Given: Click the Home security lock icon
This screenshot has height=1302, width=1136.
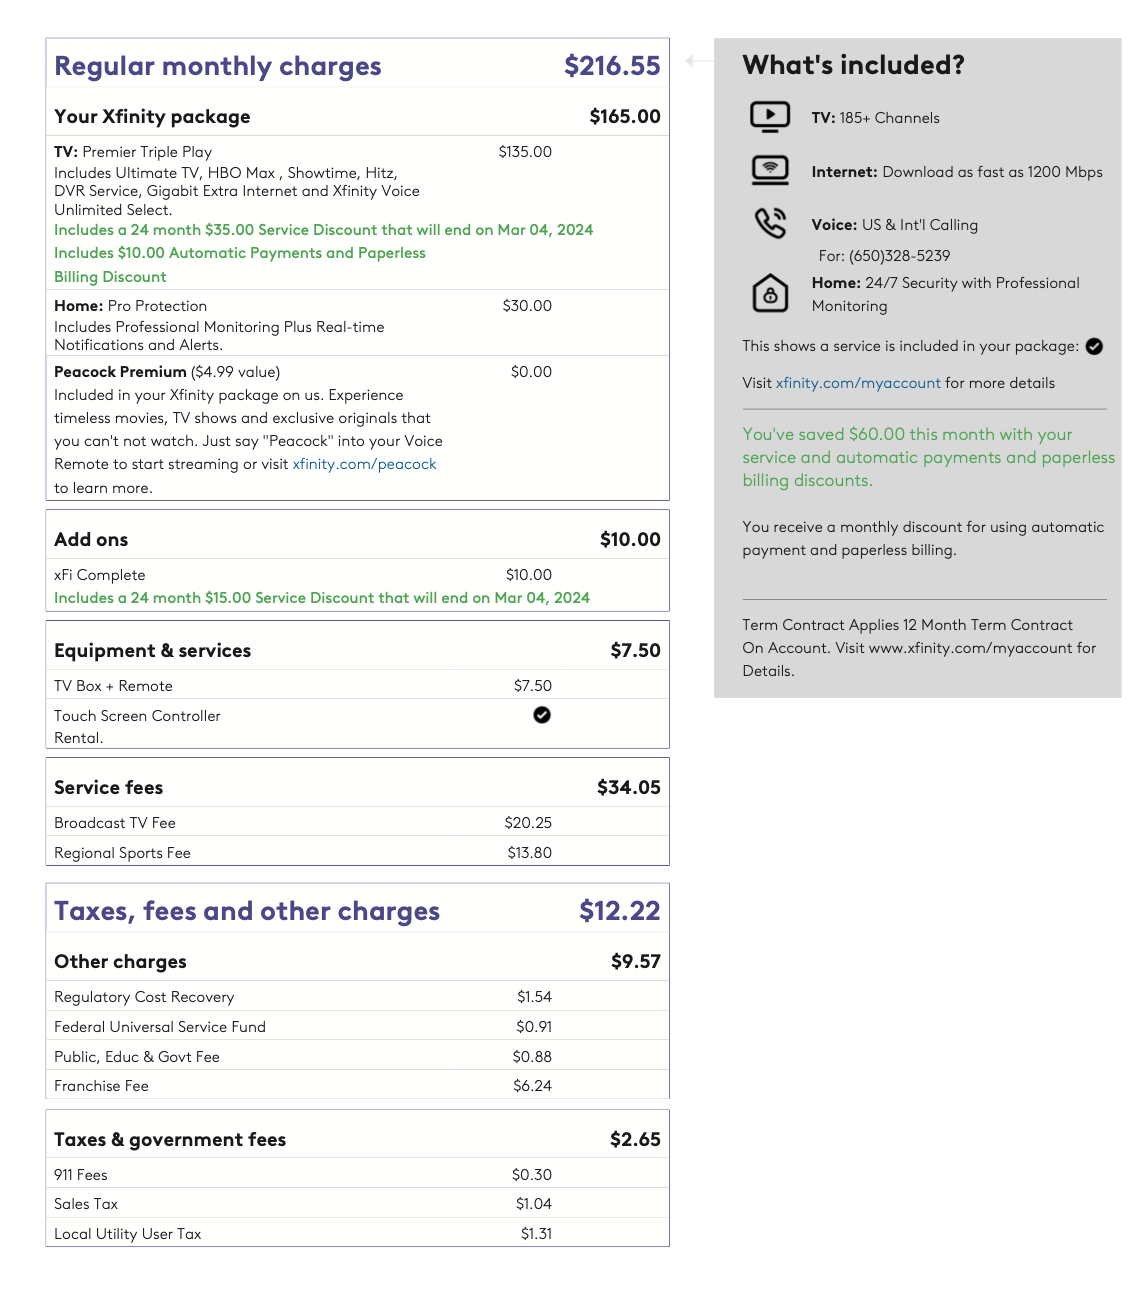Looking at the screenshot, I should [770, 294].
